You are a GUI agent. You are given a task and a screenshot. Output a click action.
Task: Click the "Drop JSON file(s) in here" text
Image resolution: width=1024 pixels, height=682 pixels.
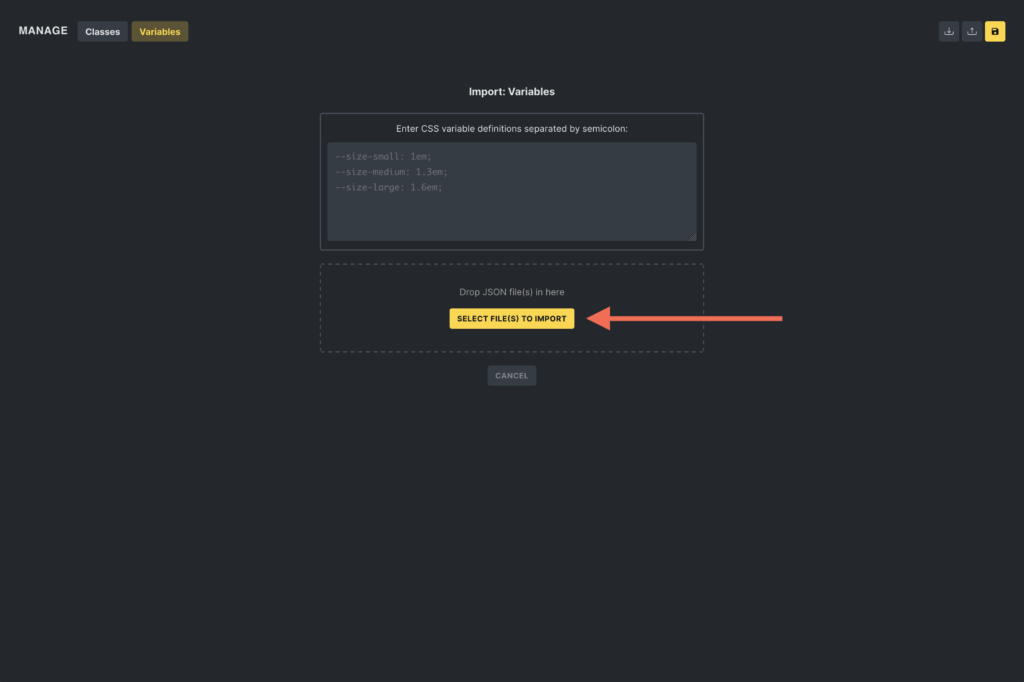tap(512, 292)
